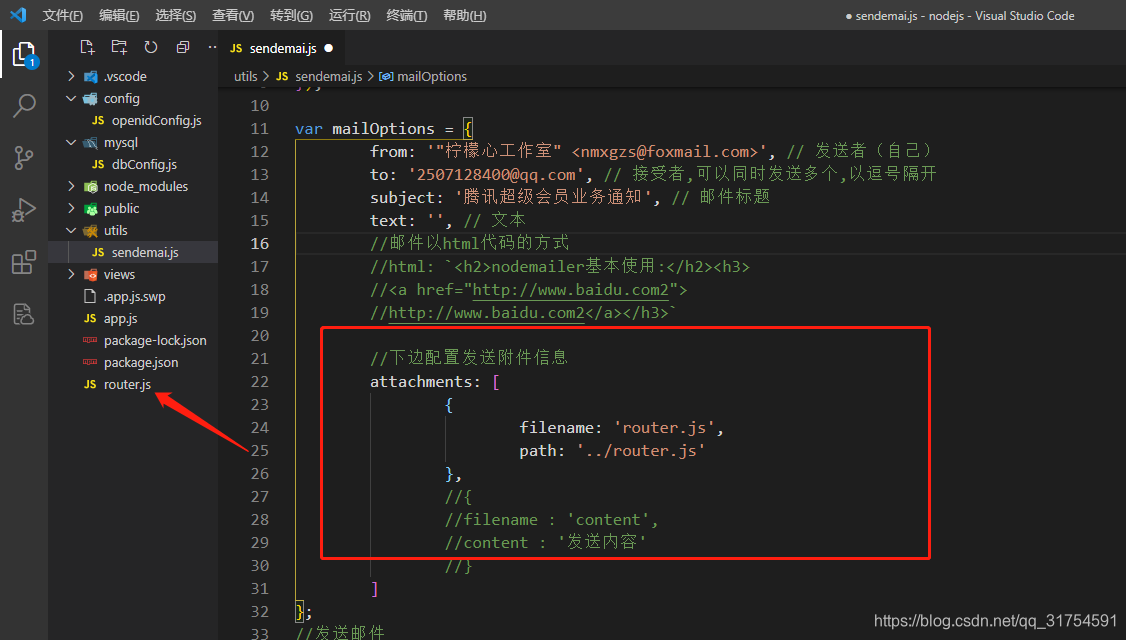Open the 运行(R) menu
This screenshot has height=640, width=1126.
[350, 15]
